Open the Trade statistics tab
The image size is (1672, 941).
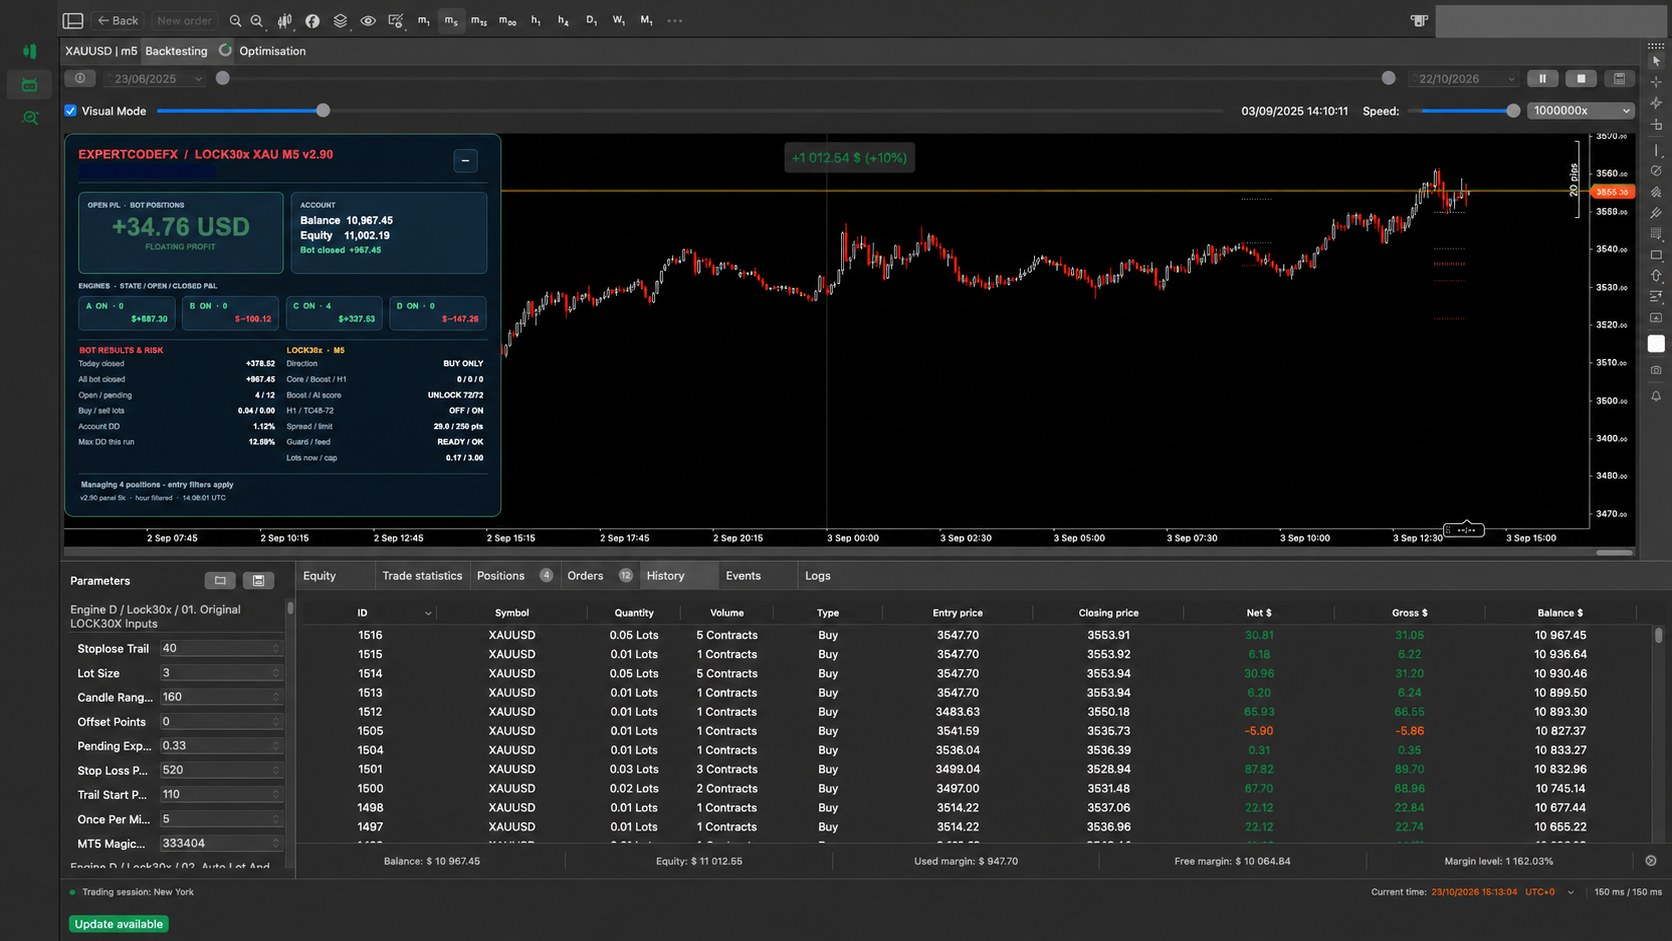pyautogui.click(x=422, y=576)
